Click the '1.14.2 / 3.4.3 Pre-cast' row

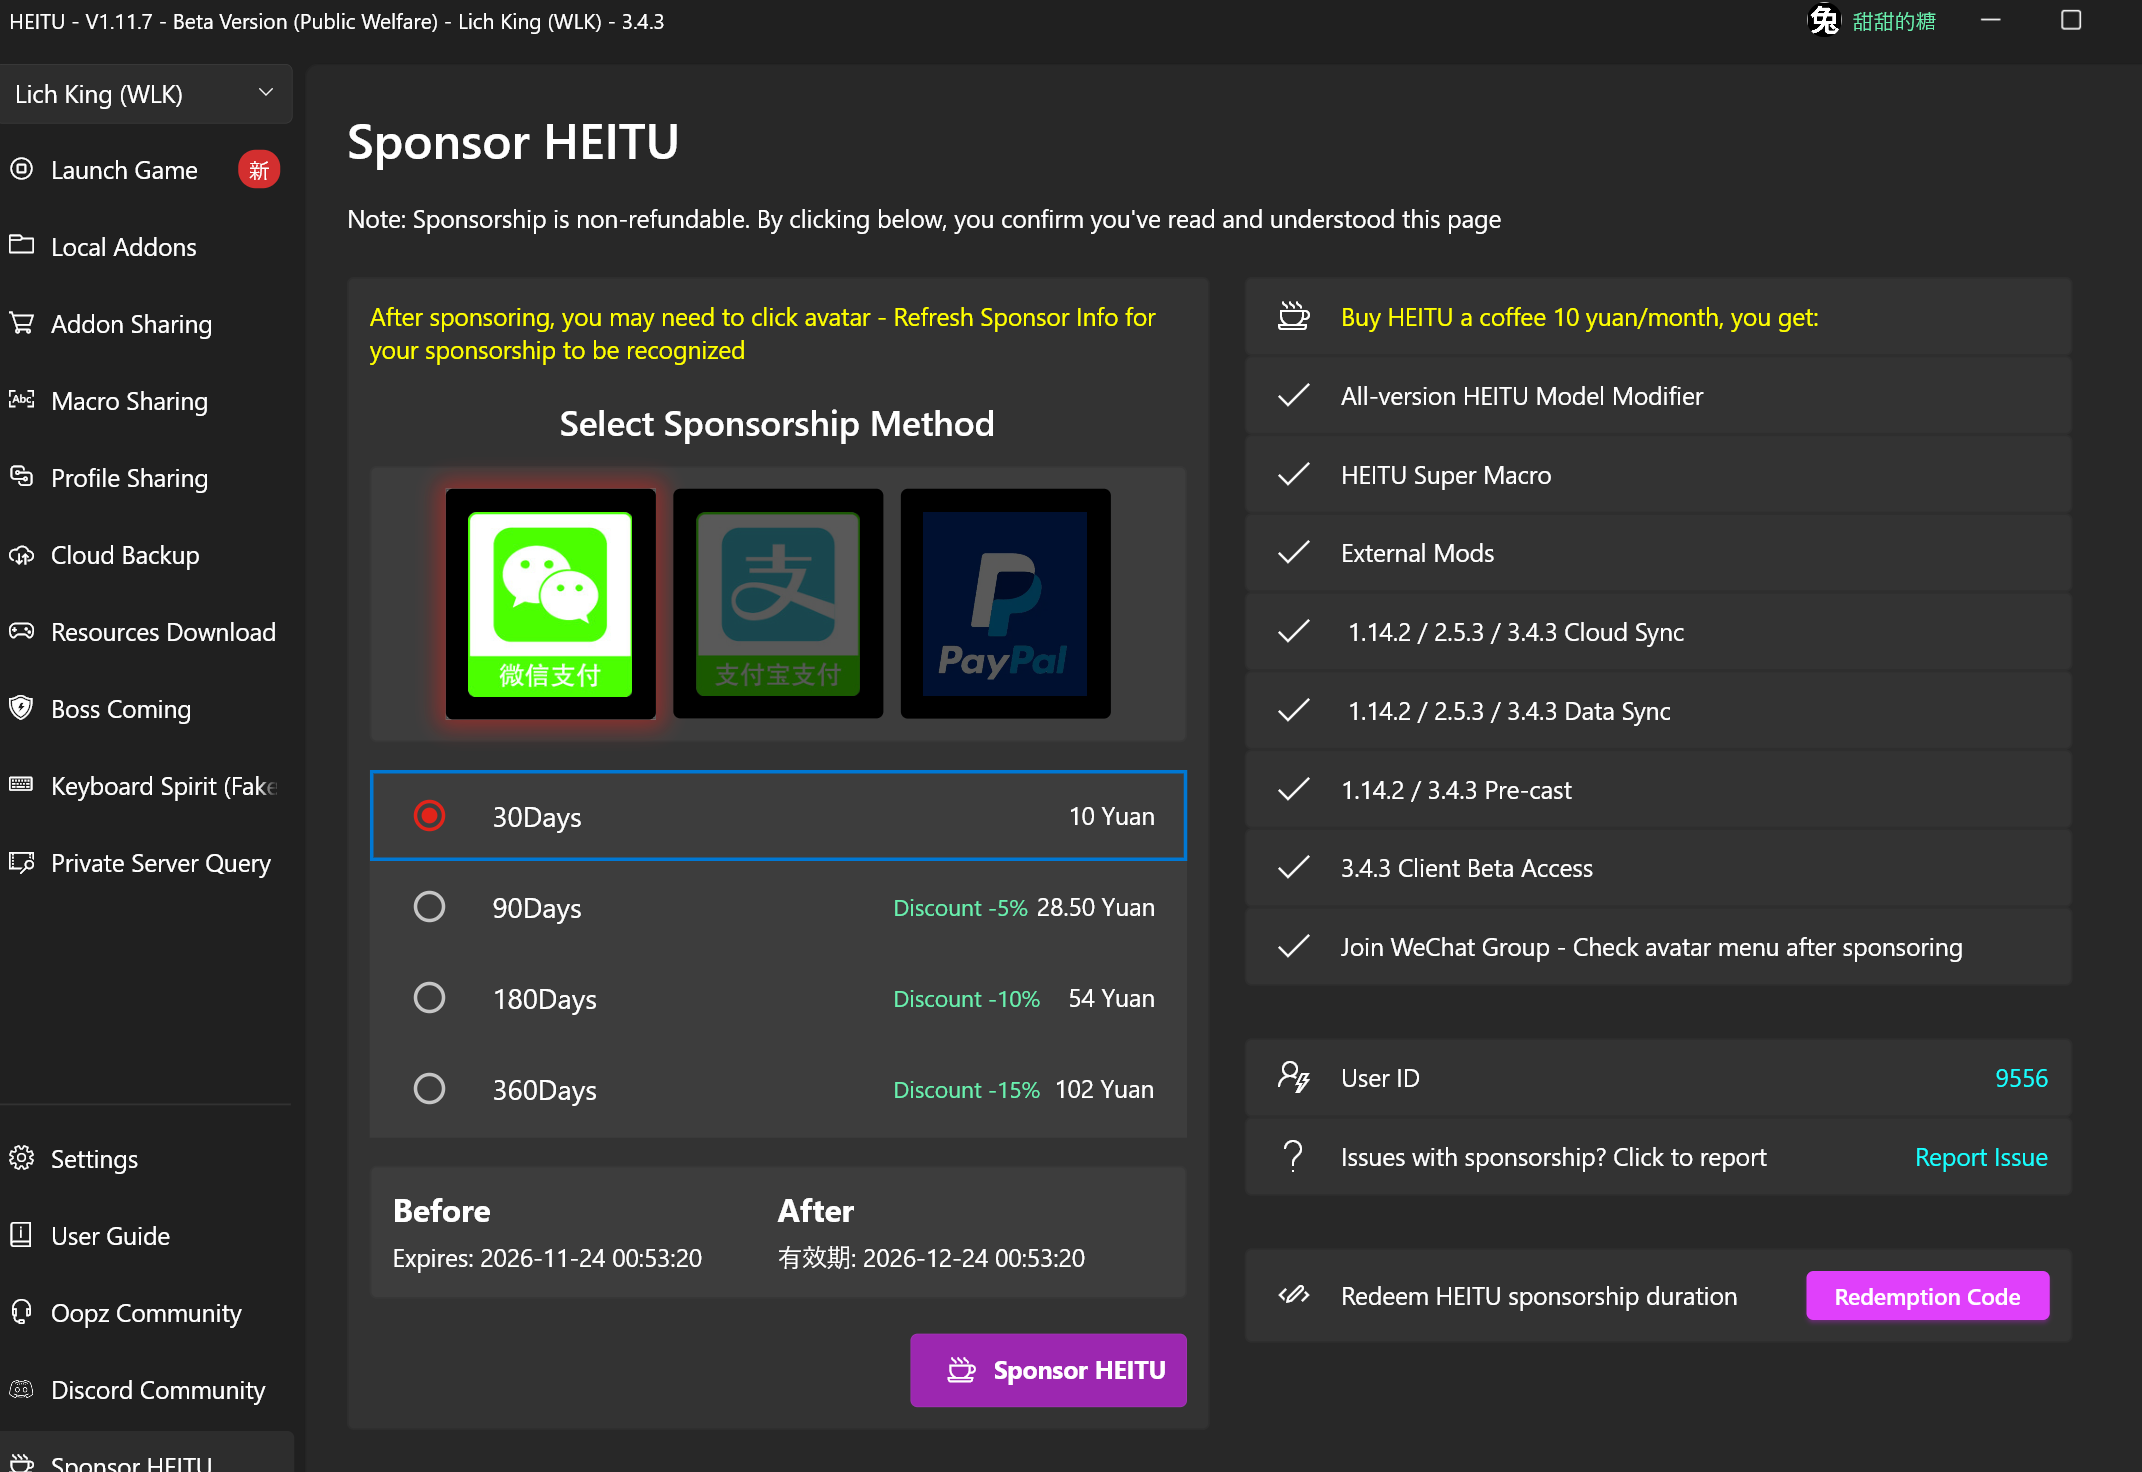point(1658,790)
